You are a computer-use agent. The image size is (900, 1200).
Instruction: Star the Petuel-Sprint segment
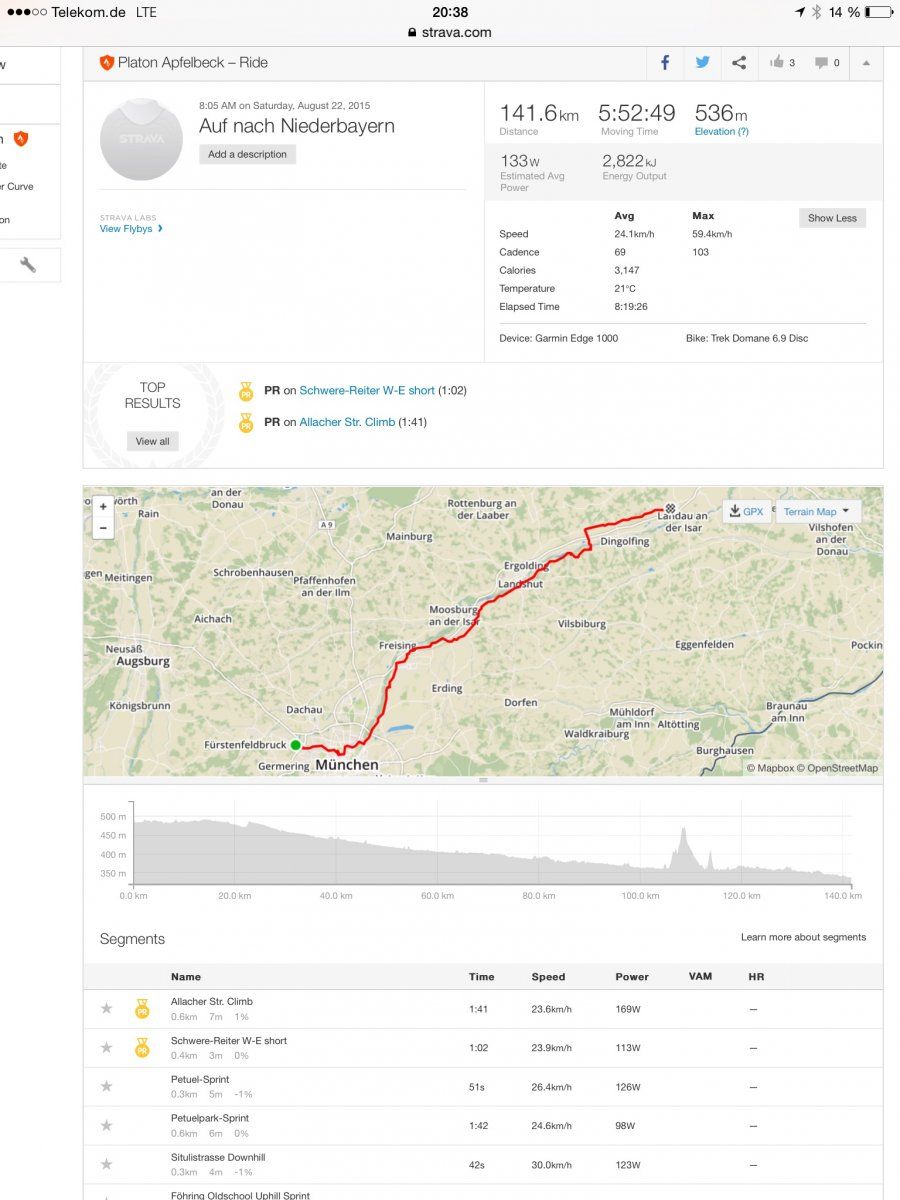click(x=107, y=1086)
